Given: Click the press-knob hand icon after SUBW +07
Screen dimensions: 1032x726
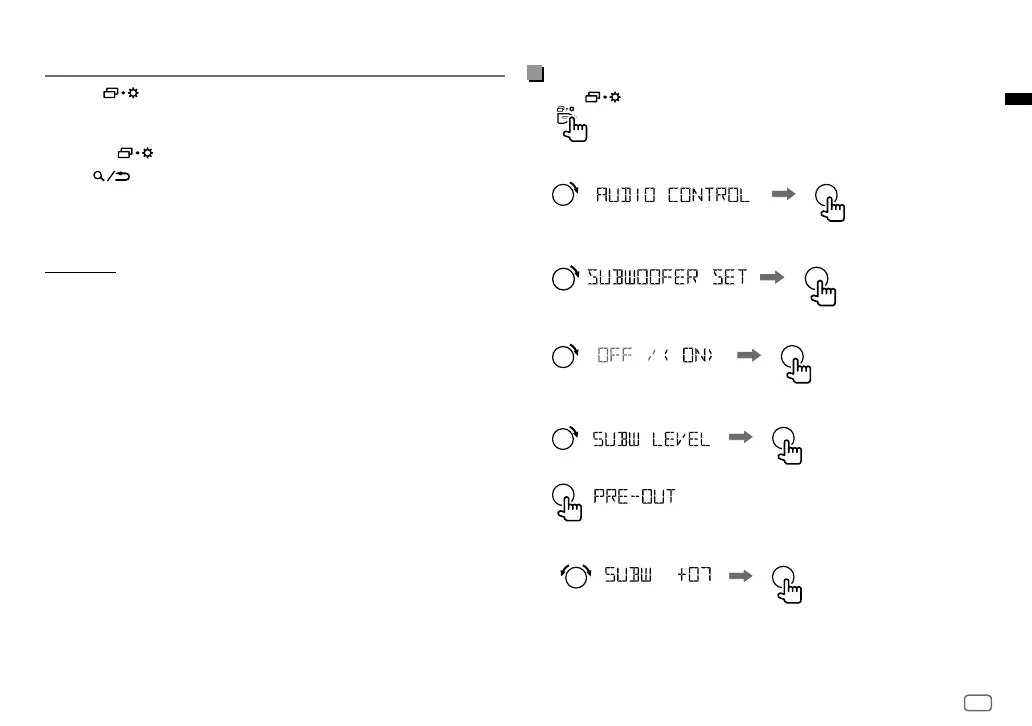Looking at the screenshot, I should 787,584.
